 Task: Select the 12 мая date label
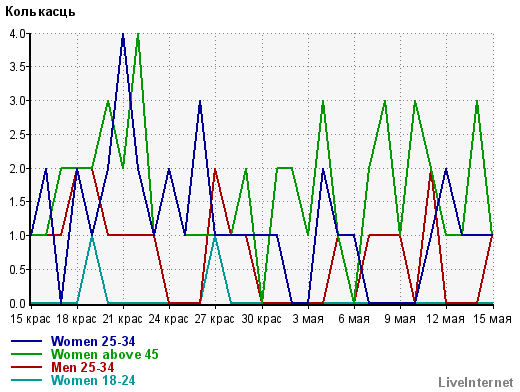(x=446, y=319)
